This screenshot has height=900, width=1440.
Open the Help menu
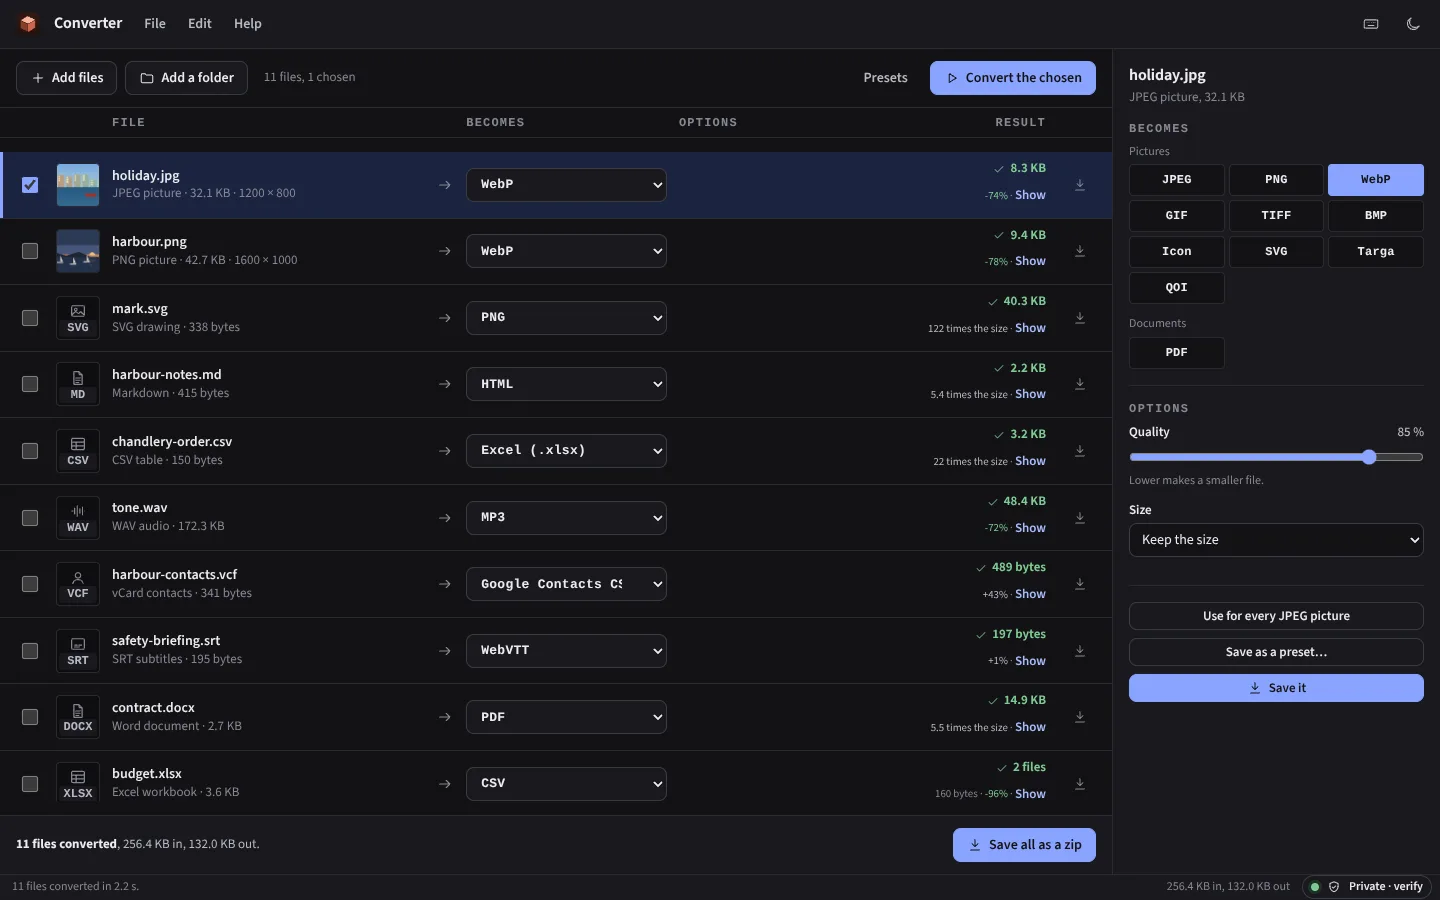248,24
